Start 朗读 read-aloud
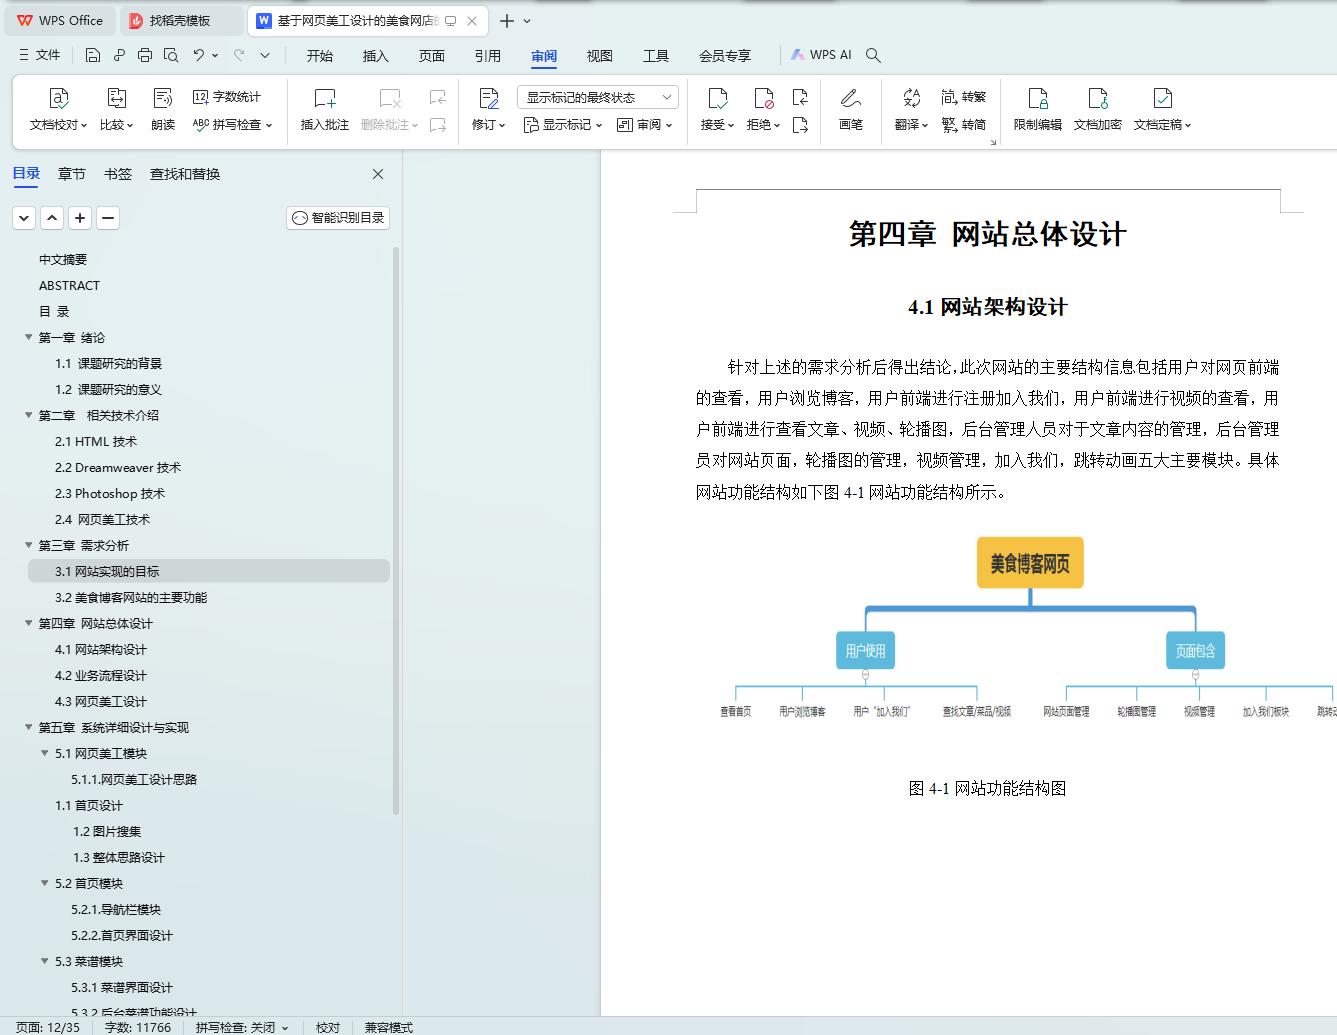Screen dimensions: 1337x1035 click(x=162, y=110)
